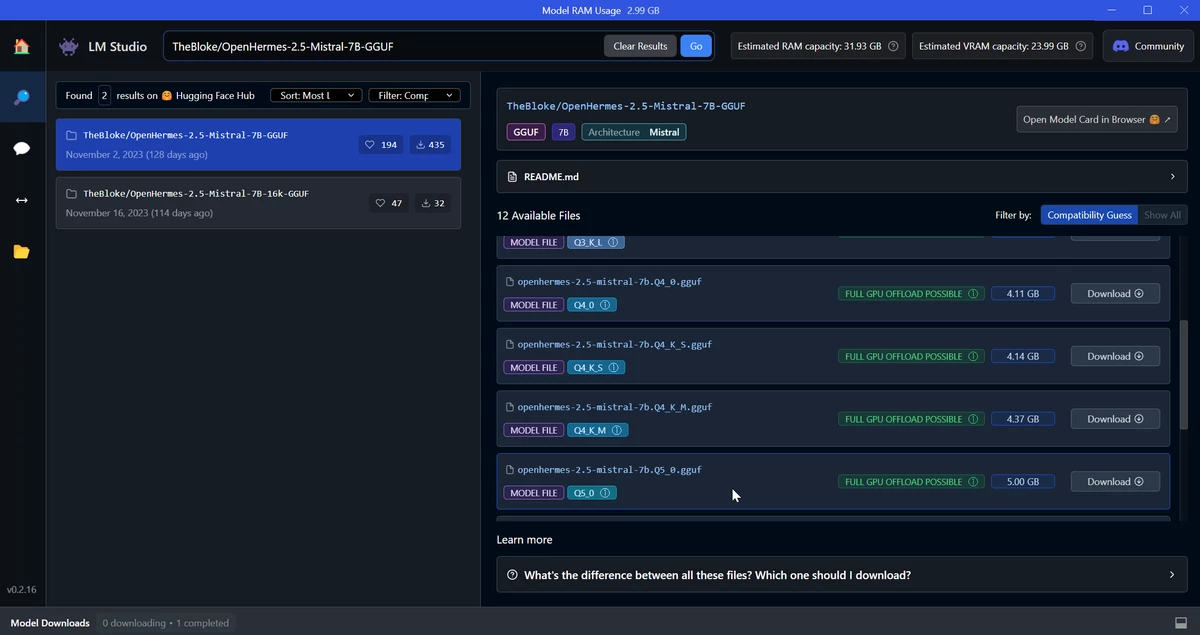This screenshot has height=635, width=1200.
Task: Click info icon next to Q4_0 tag
Action: click(x=606, y=305)
